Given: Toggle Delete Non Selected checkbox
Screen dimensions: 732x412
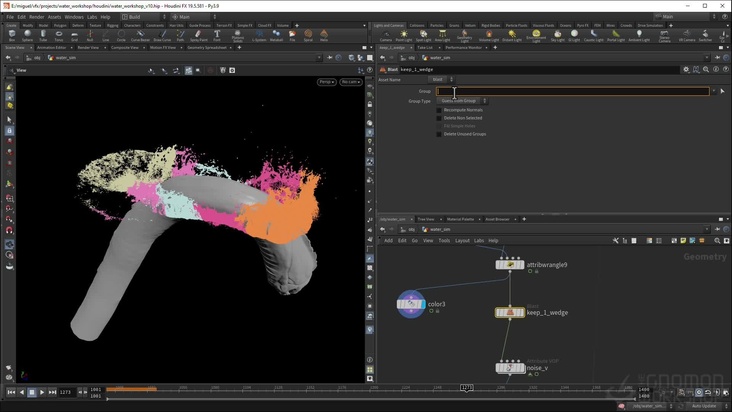Looking at the screenshot, I should pyautogui.click(x=439, y=117).
